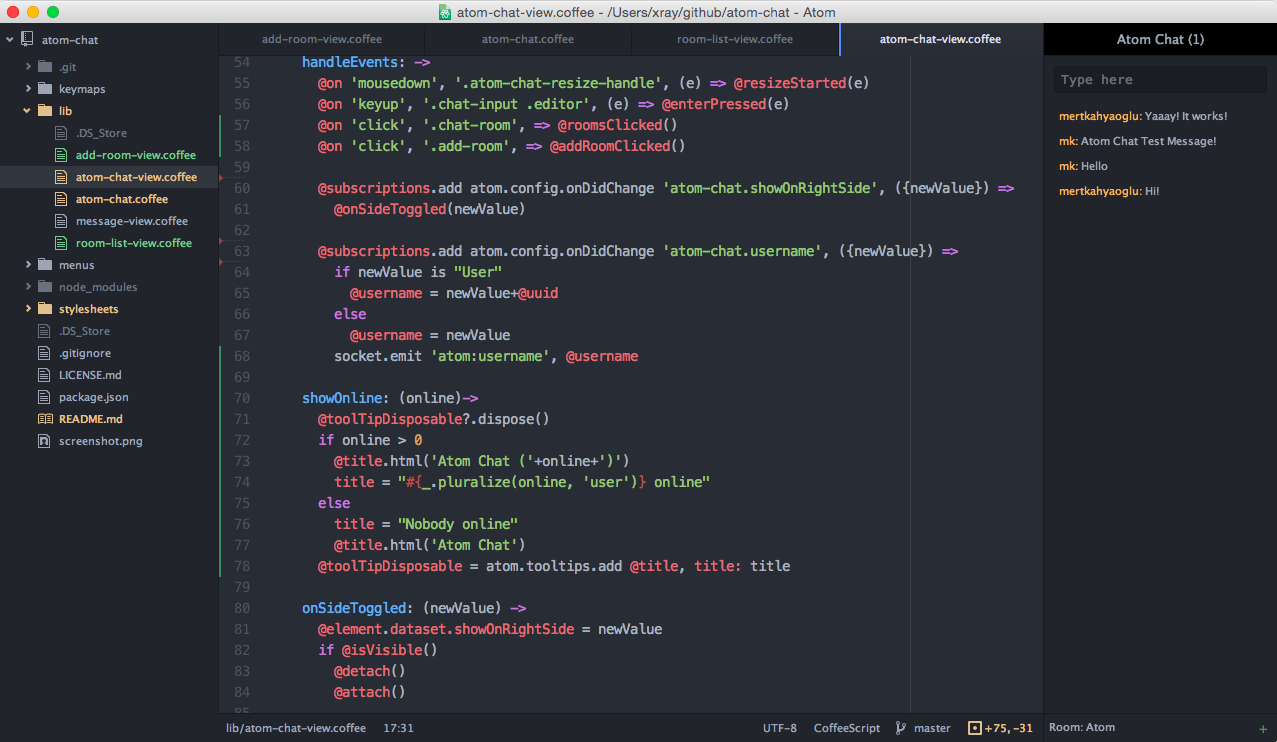Viewport: 1277px width, 742px height.
Task: Click the file icon beside .gitignore
Action: click(x=44, y=352)
